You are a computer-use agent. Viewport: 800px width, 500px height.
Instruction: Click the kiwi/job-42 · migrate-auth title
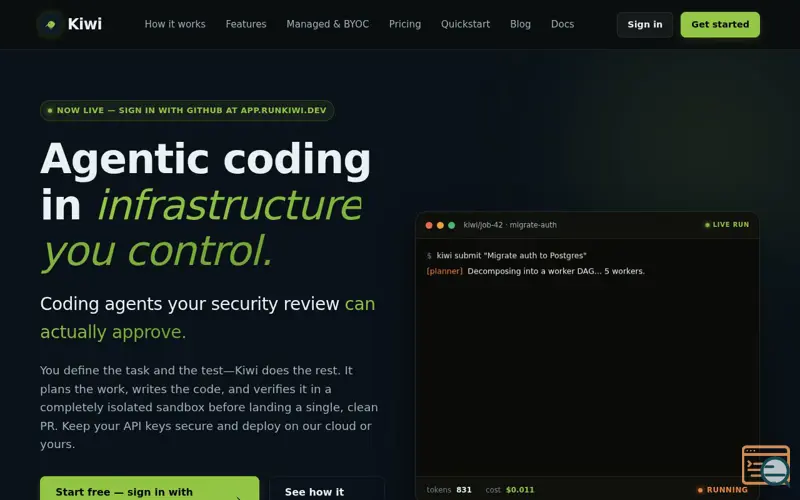point(510,225)
